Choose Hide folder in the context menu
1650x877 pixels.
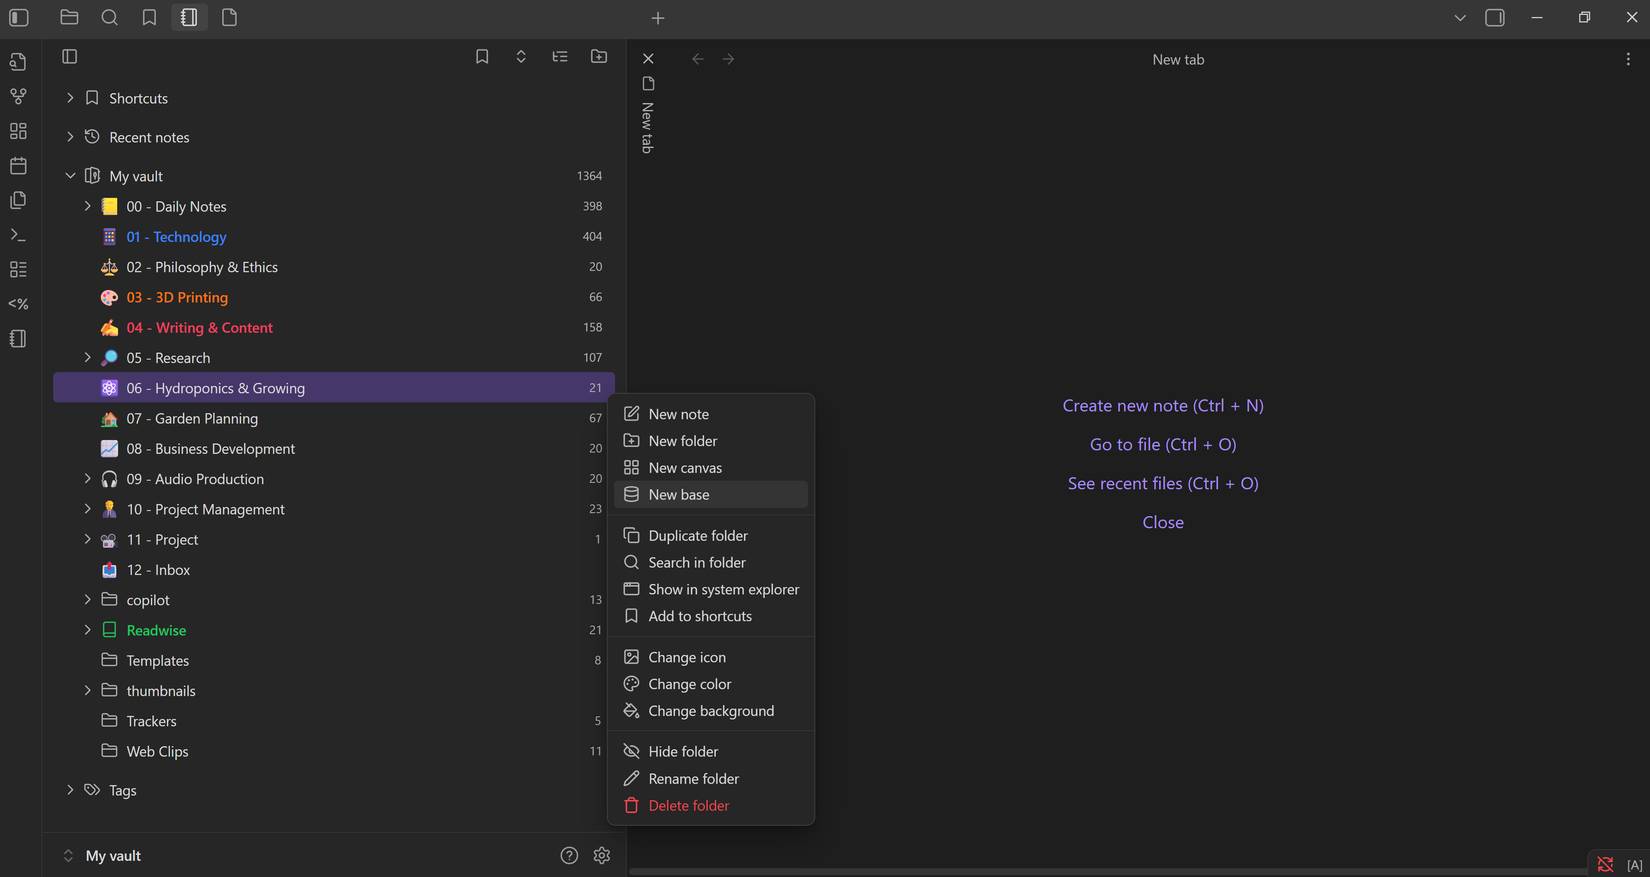tap(683, 752)
